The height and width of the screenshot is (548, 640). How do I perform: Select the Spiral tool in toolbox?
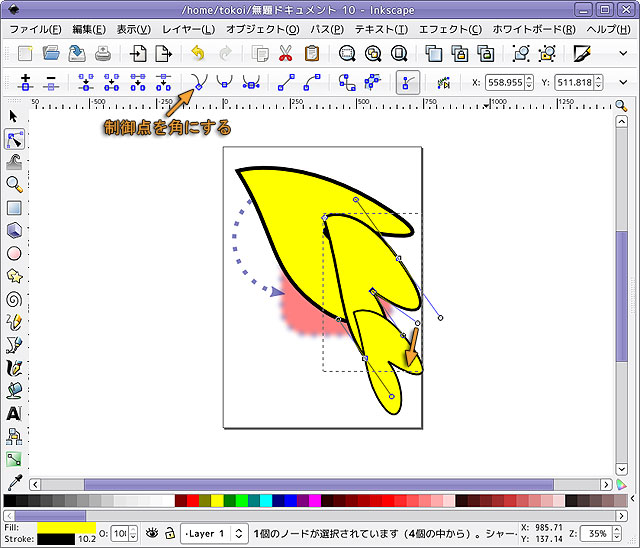coord(14,298)
